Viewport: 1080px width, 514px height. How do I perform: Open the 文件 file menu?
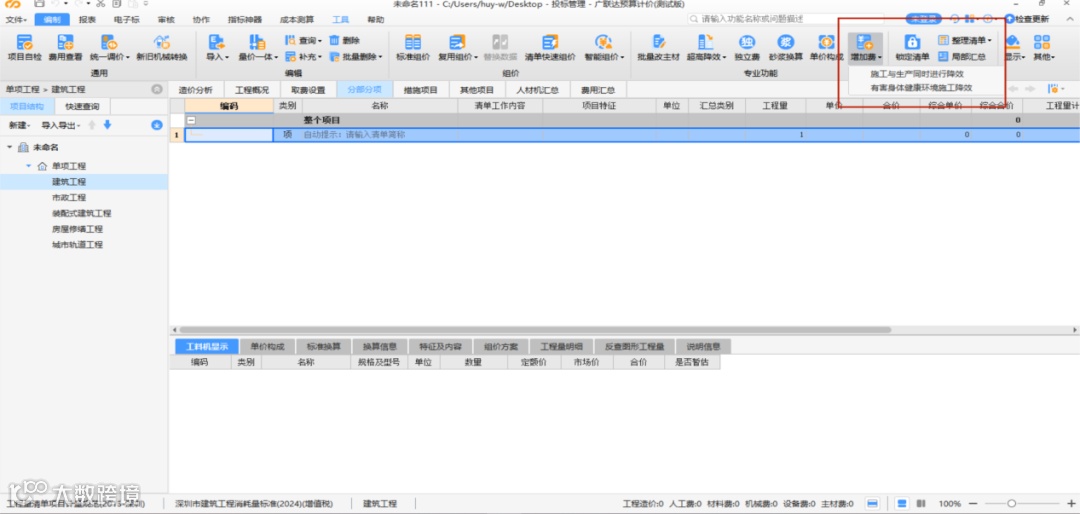(16, 19)
